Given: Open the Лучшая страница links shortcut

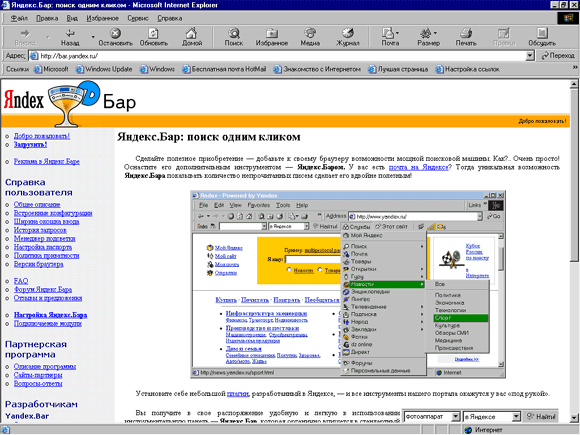Looking at the screenshot, I should (398, 69).
